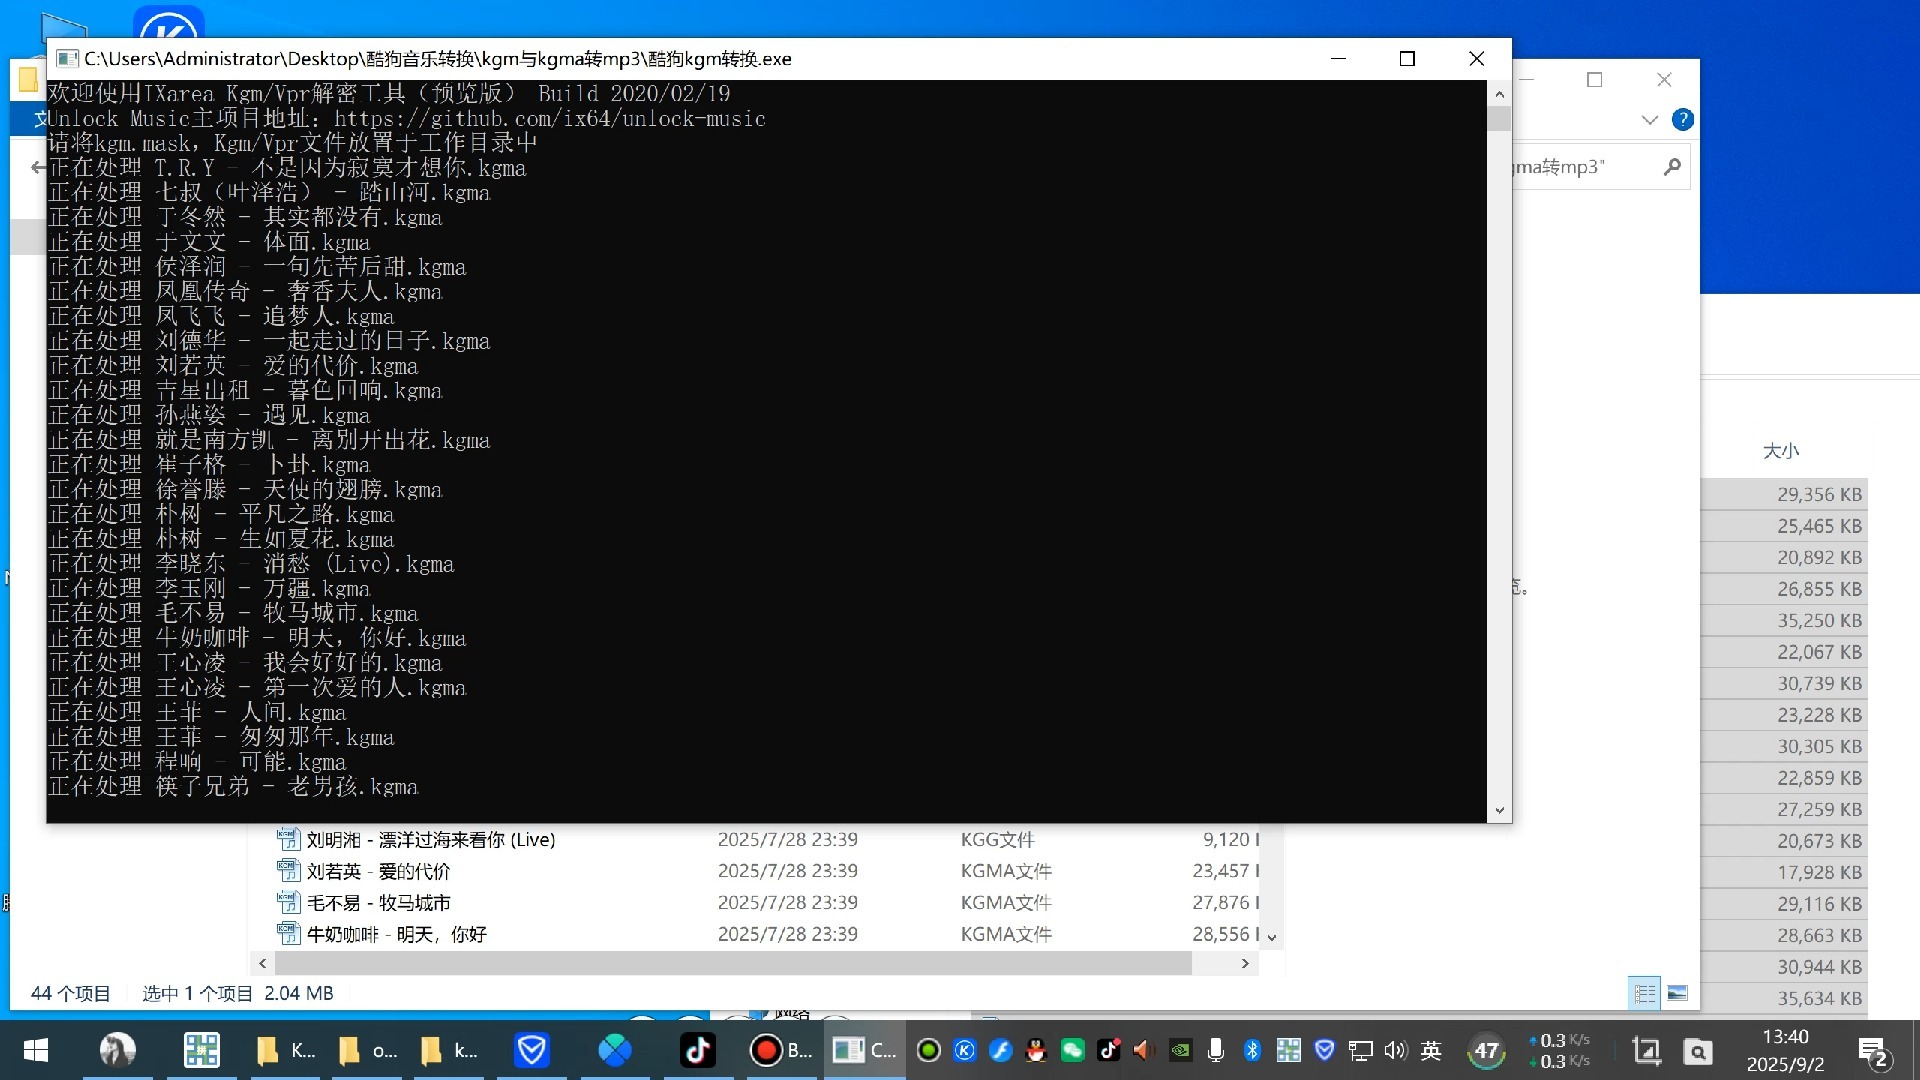Open the Windows Start menu

36,1050
